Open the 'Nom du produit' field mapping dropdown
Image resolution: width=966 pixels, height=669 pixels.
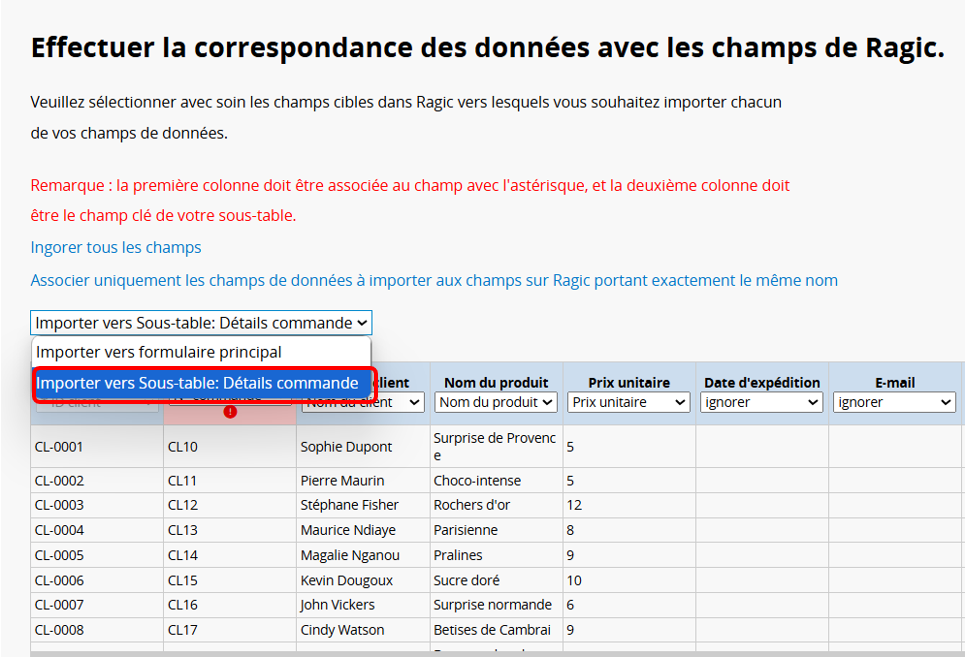[496, 402]
